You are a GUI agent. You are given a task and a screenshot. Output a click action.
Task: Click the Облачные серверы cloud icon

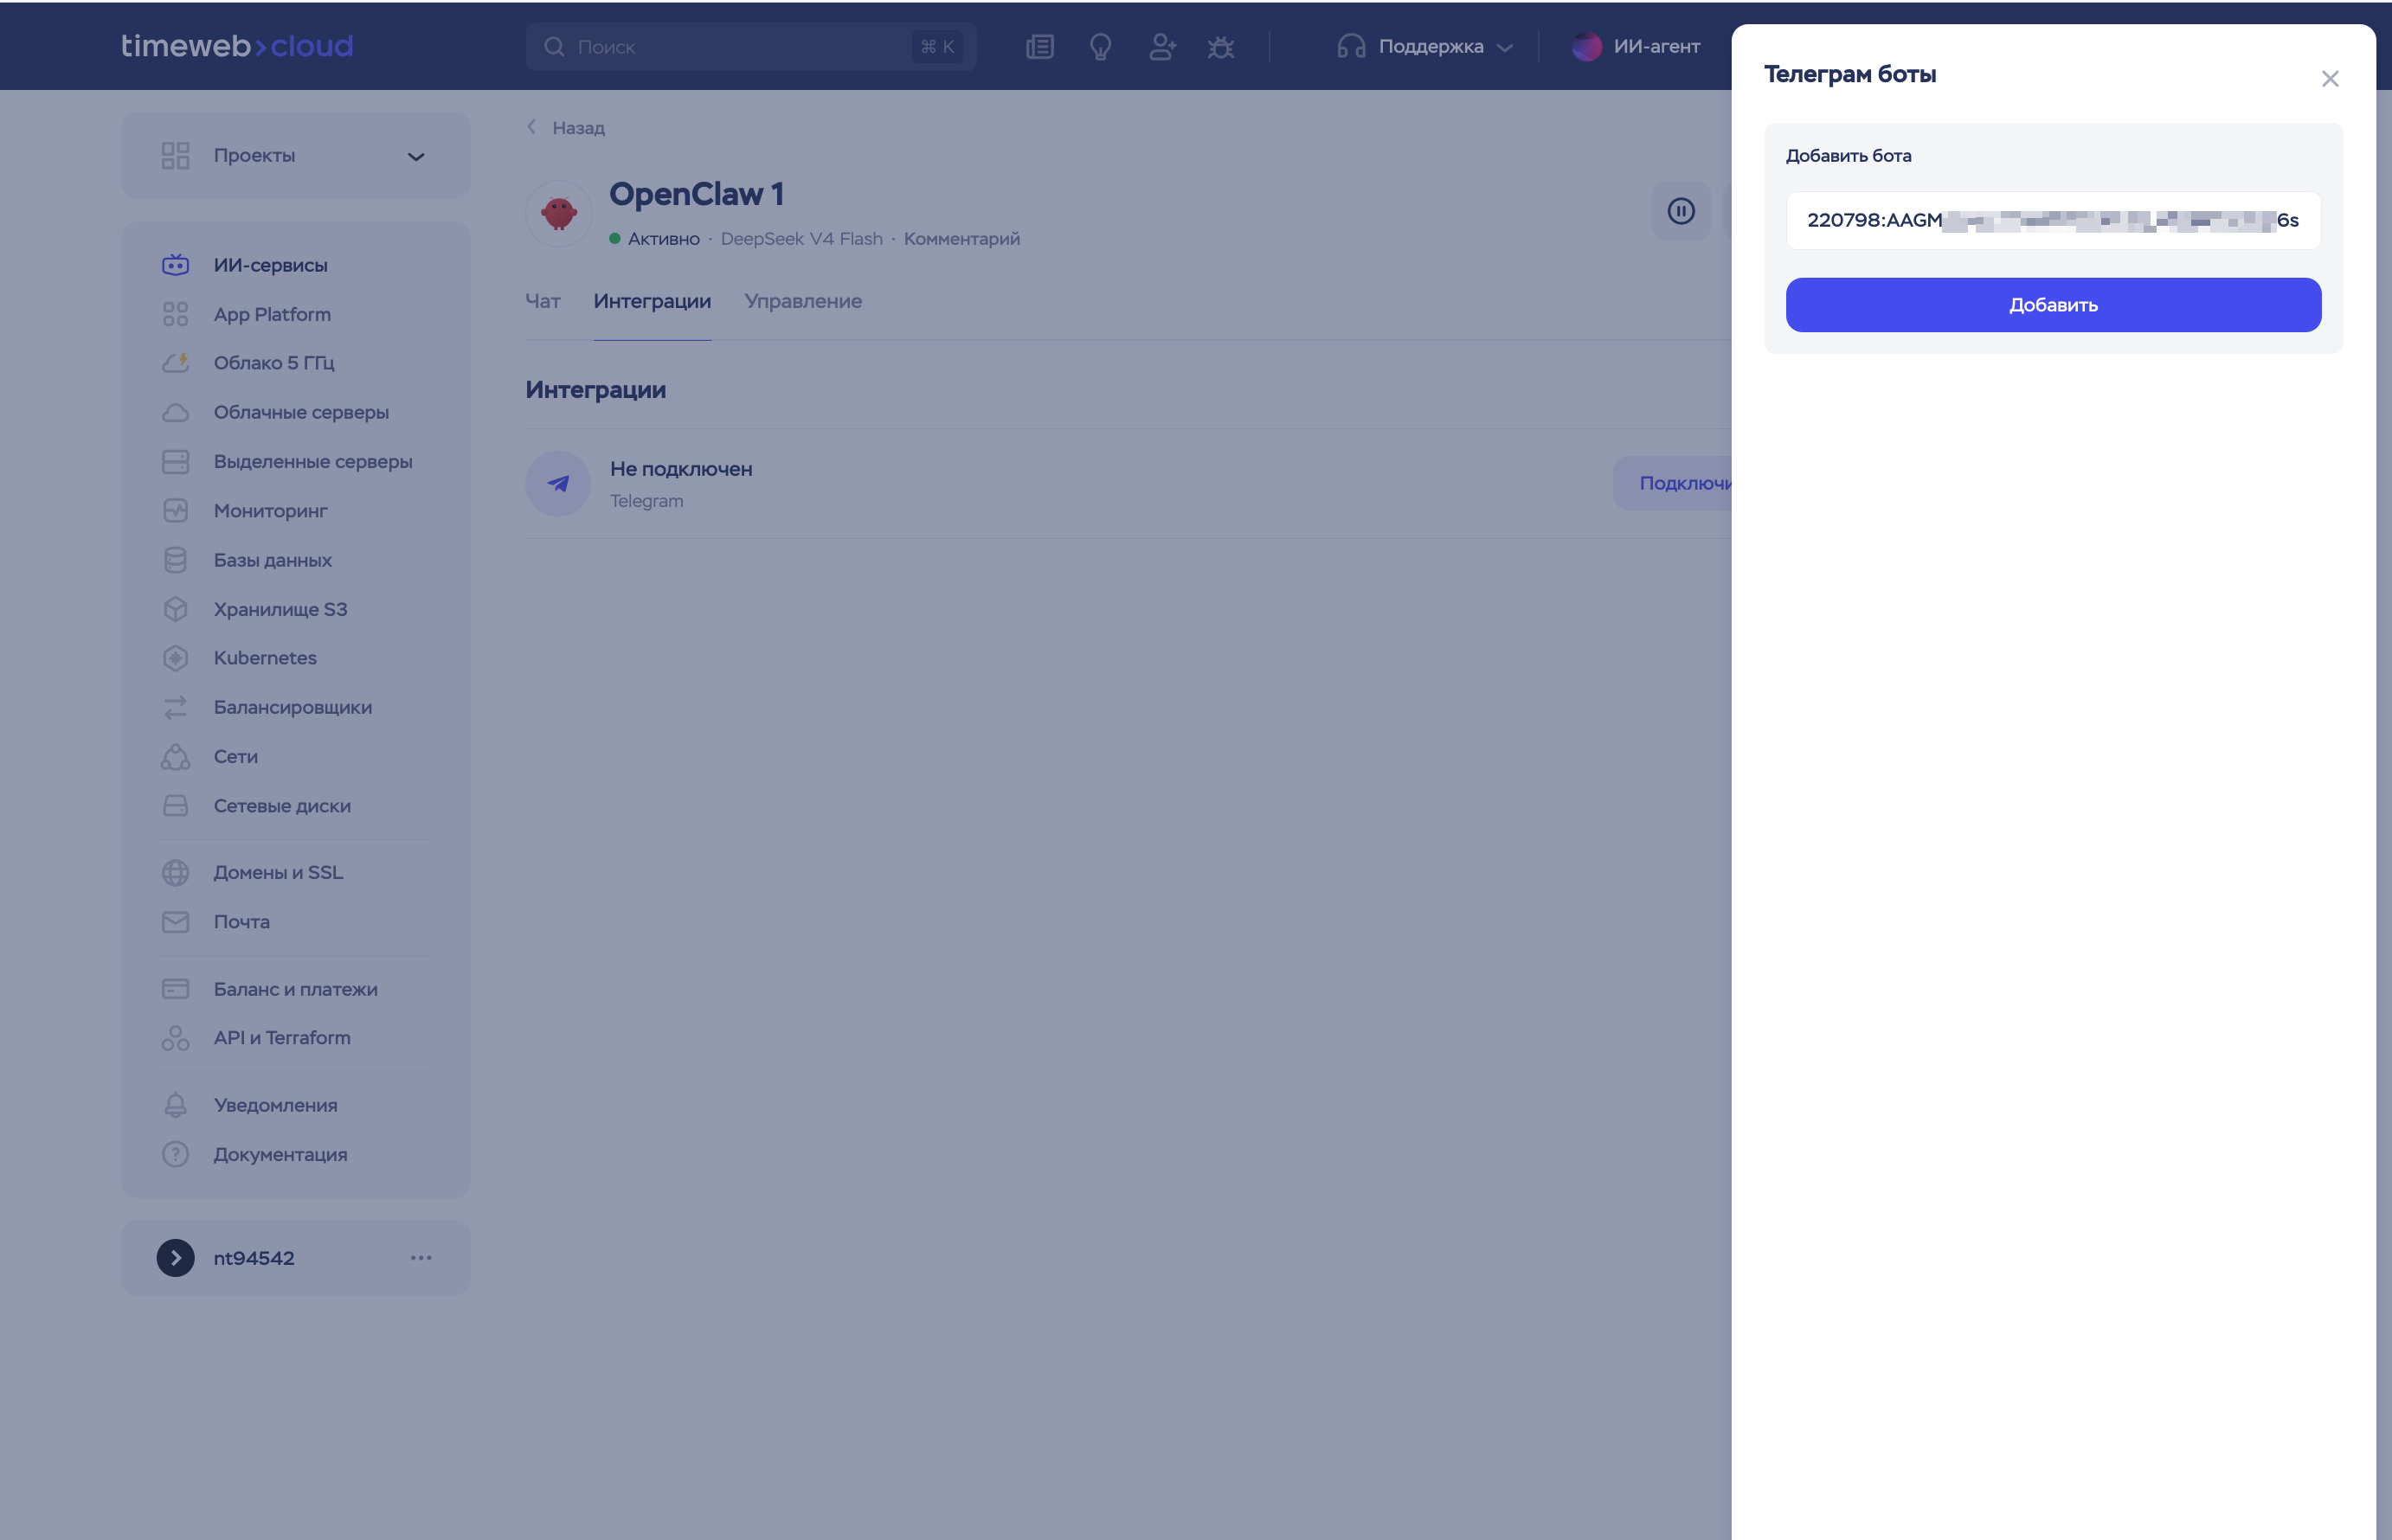pyautogui.click(x=176, y=412)
